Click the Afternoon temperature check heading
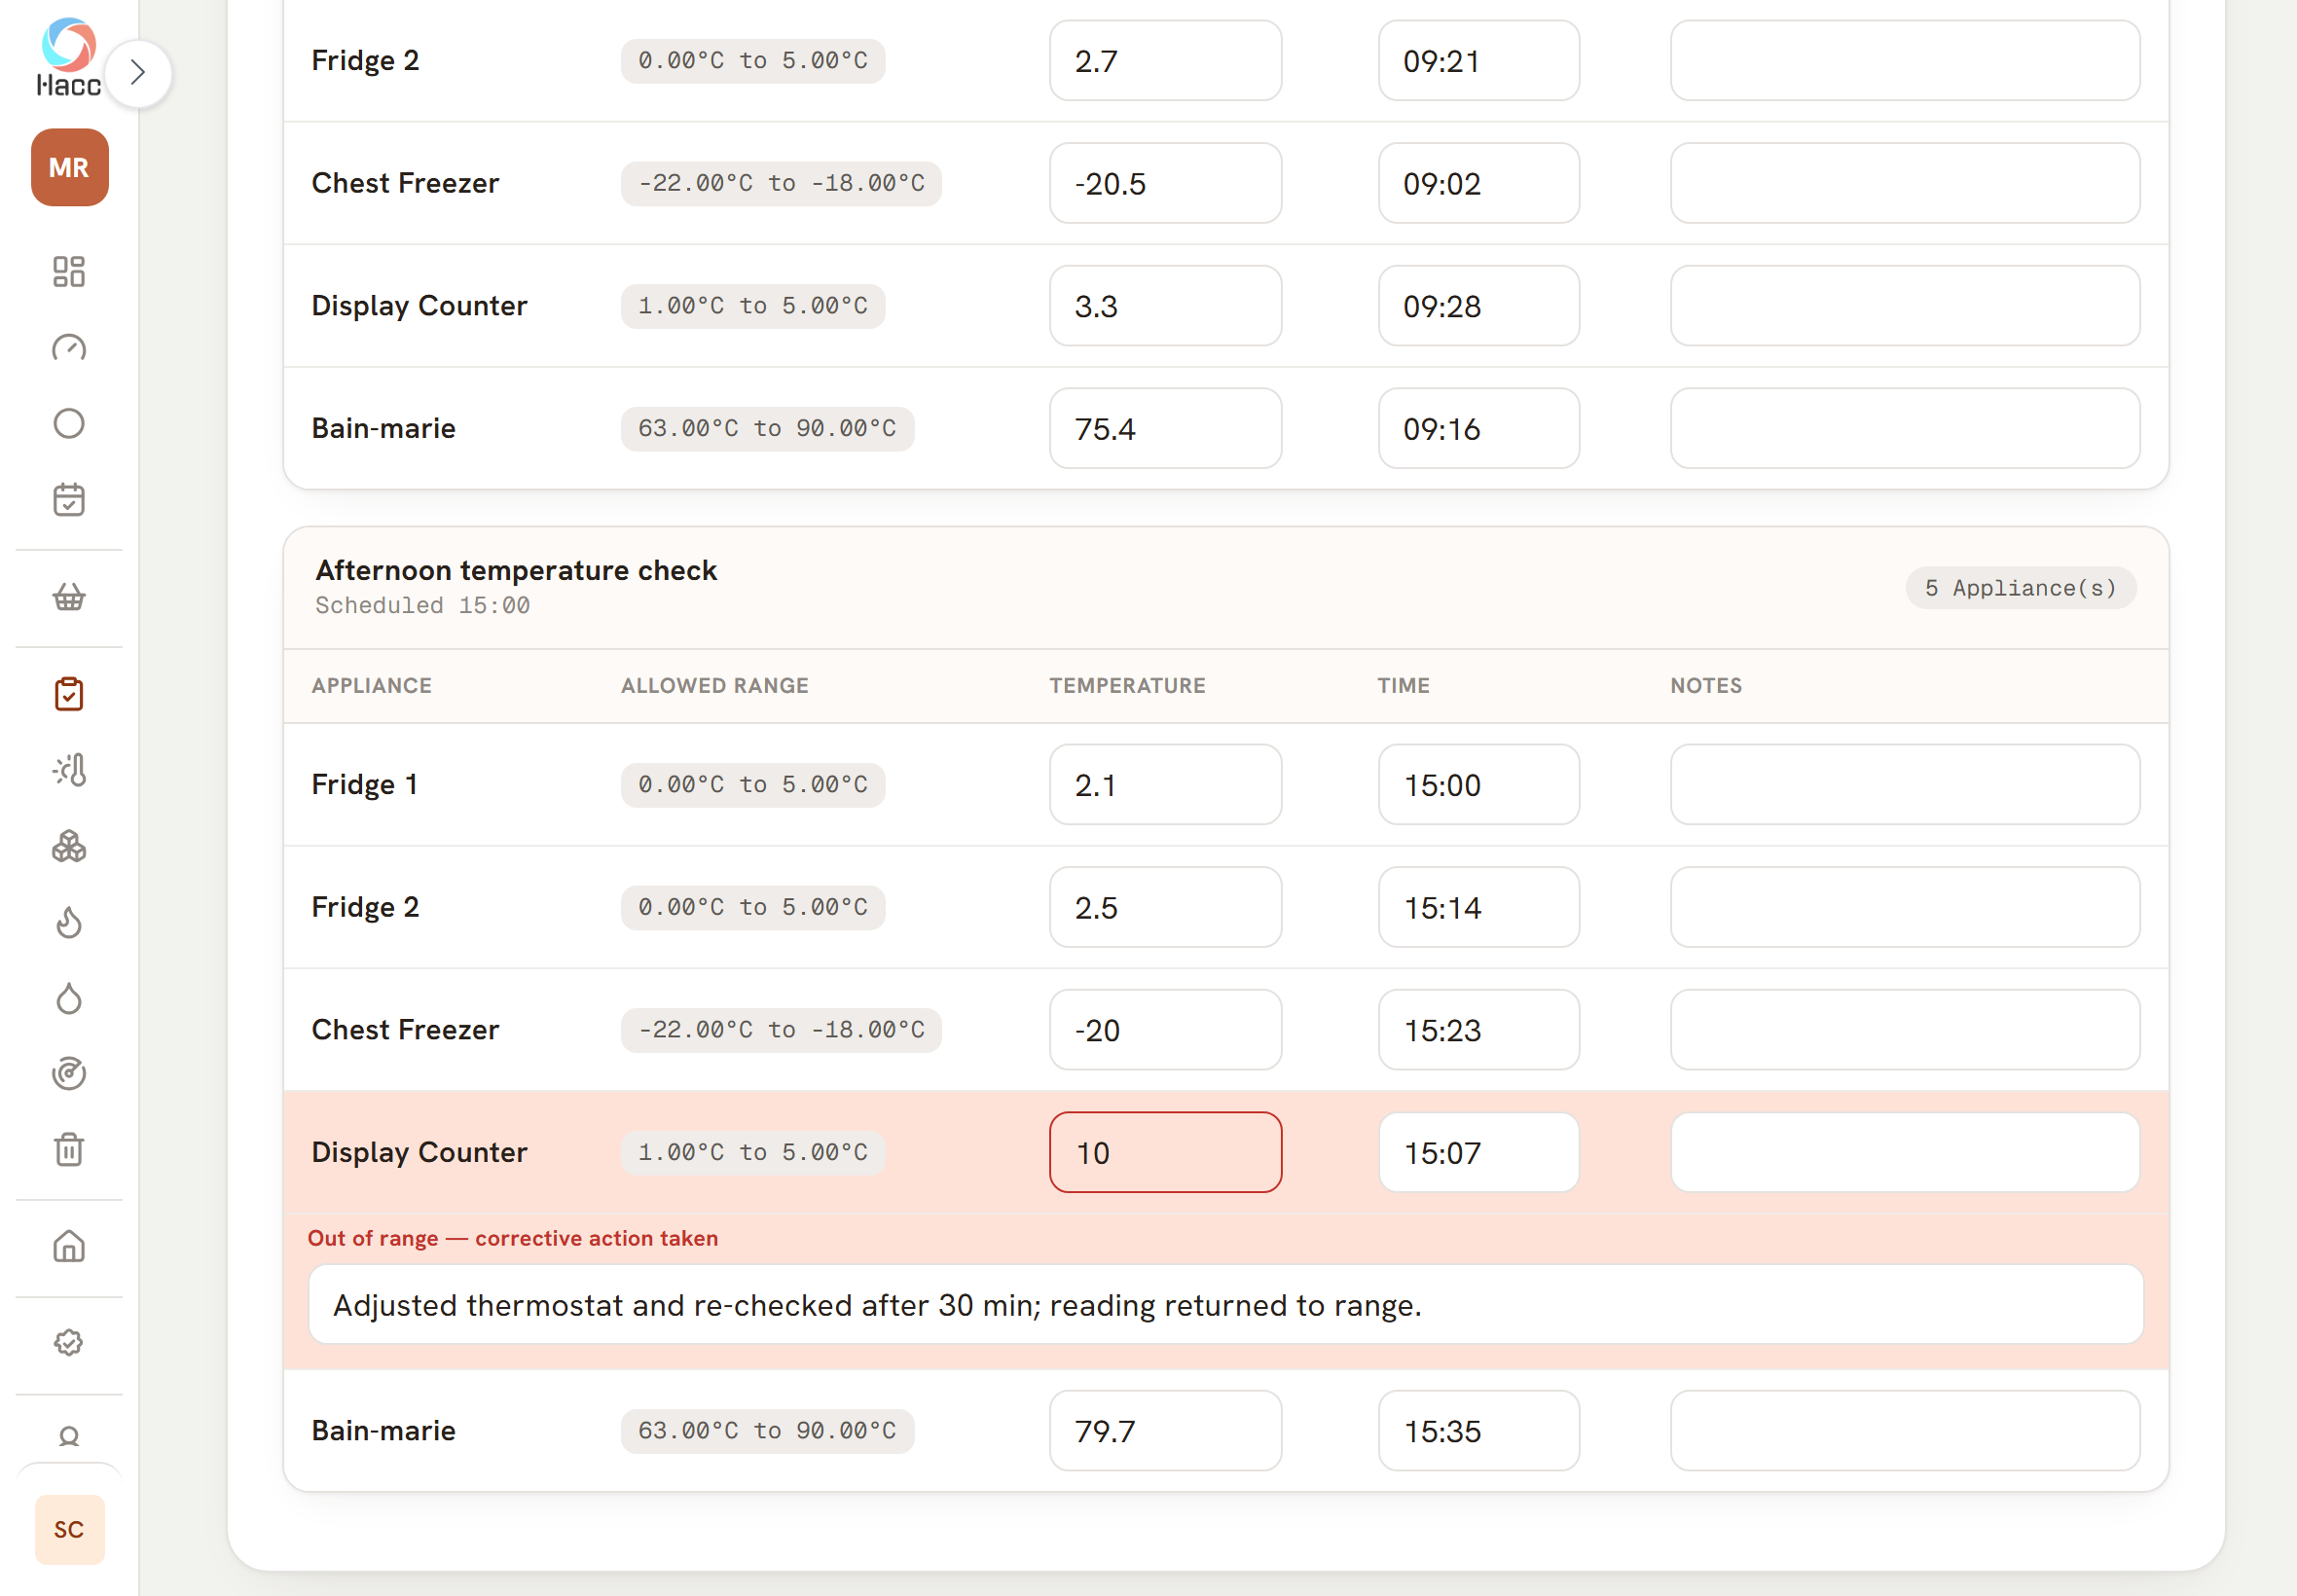 pos(516,570)
